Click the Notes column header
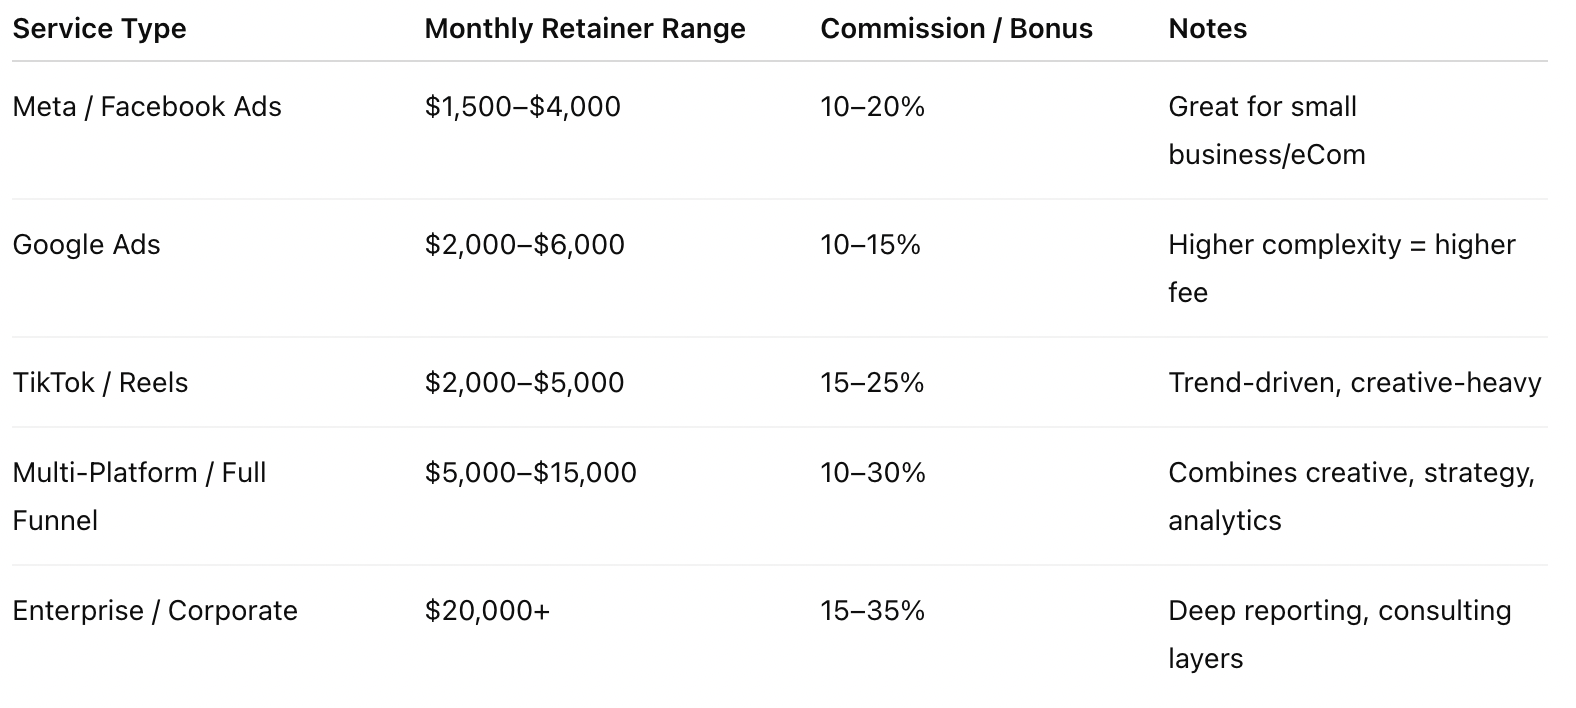This screenshot has height=708, width=1576. pos(1207,29)
